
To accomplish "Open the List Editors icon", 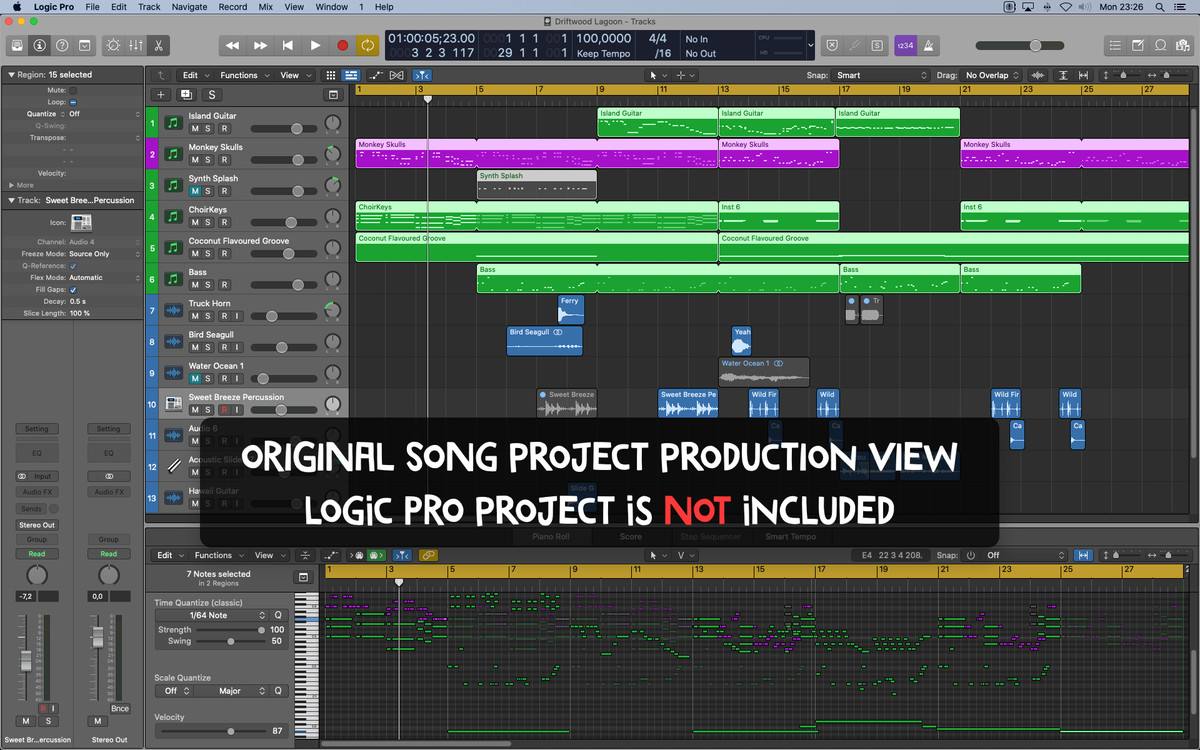I will coord(1115,45).
